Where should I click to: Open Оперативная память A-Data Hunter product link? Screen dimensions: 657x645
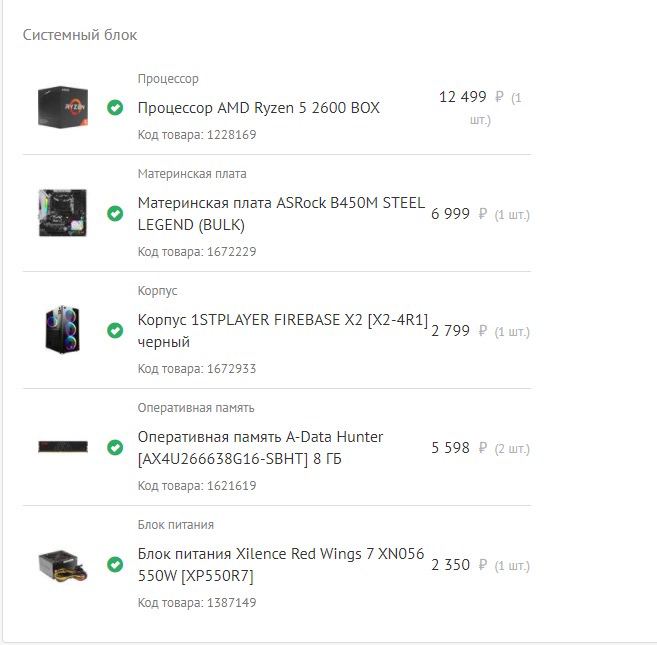point(260,448)
